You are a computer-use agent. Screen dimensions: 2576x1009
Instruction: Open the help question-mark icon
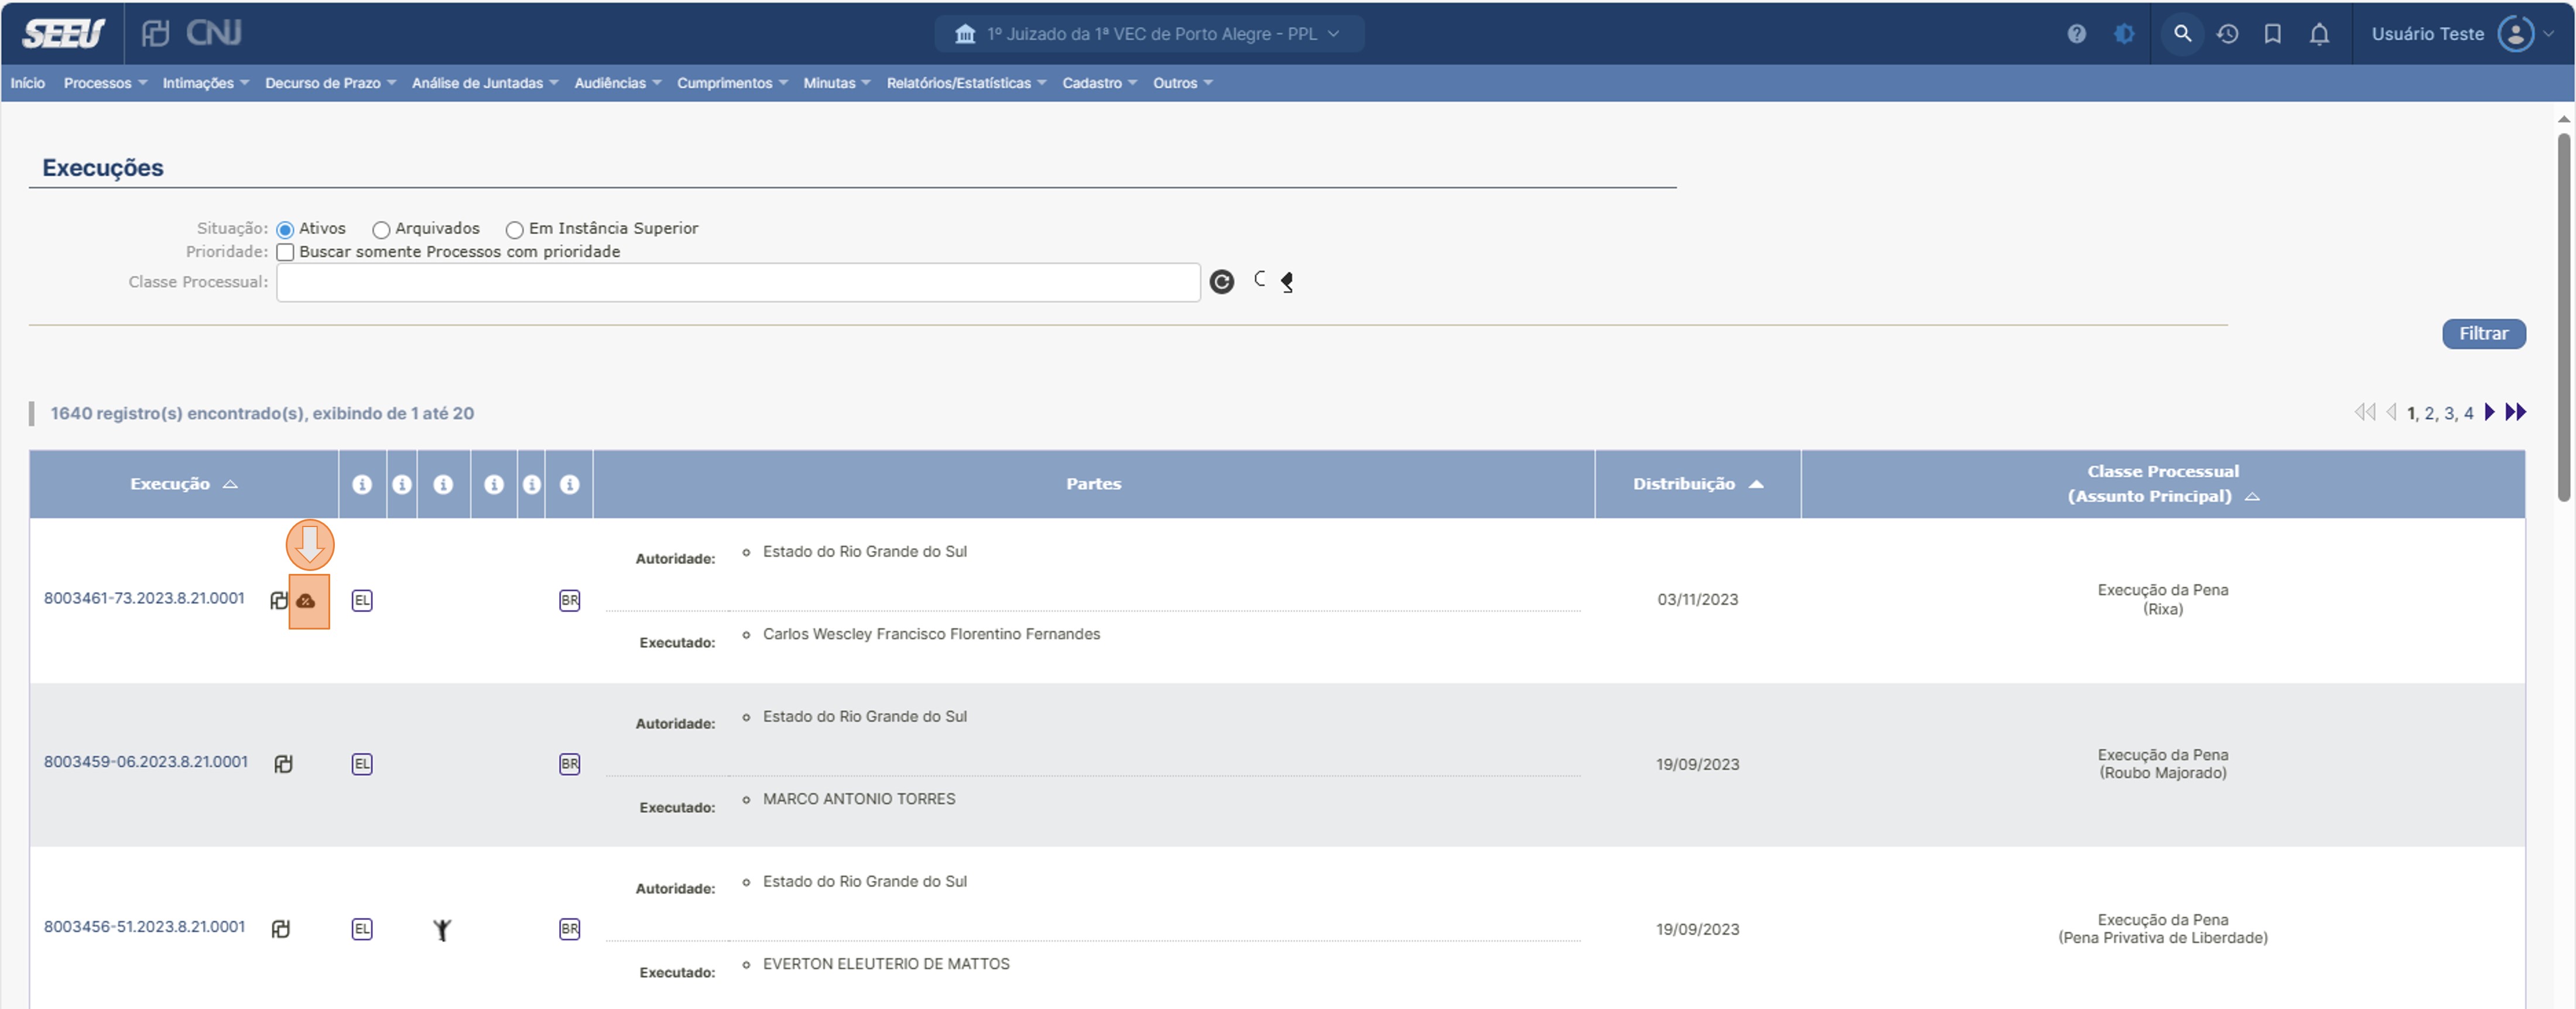[2076, 34]
